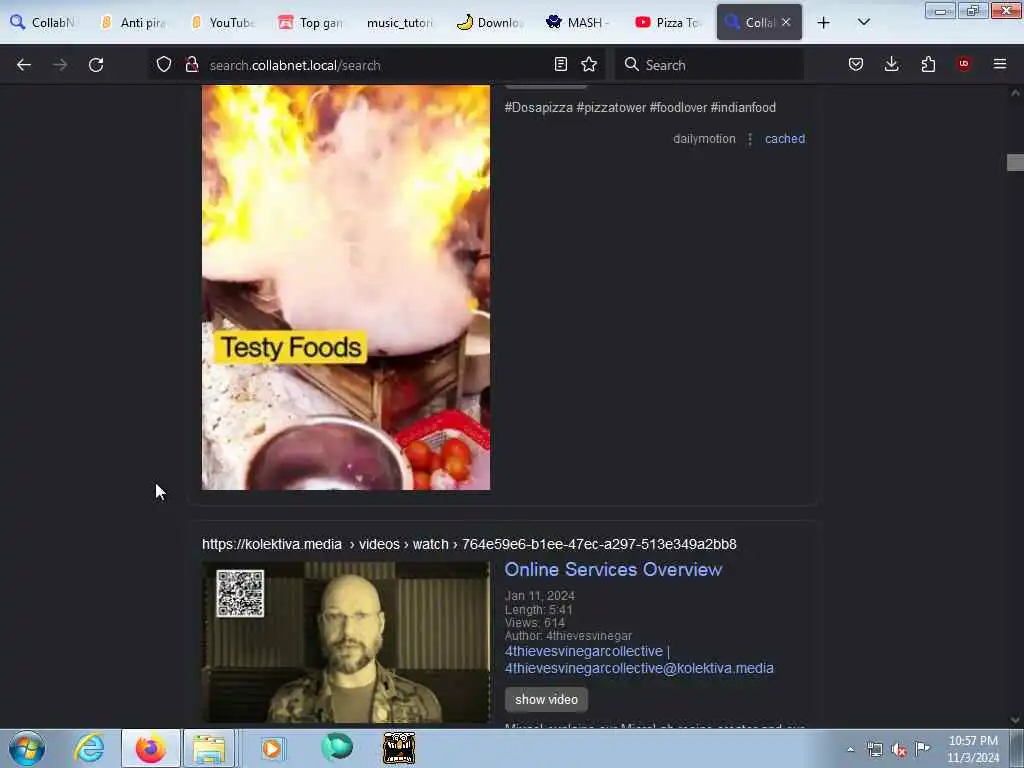Viewport: 1024px width, 768px height.
Task: Open the tracking protection shield icon
Action: [x=164, y=64]
